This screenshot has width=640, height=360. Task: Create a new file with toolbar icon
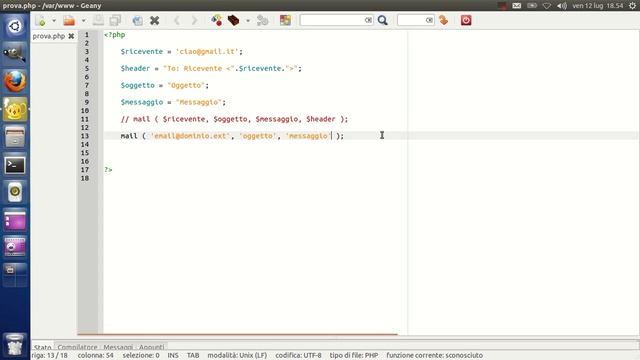[x=40, y=20]
